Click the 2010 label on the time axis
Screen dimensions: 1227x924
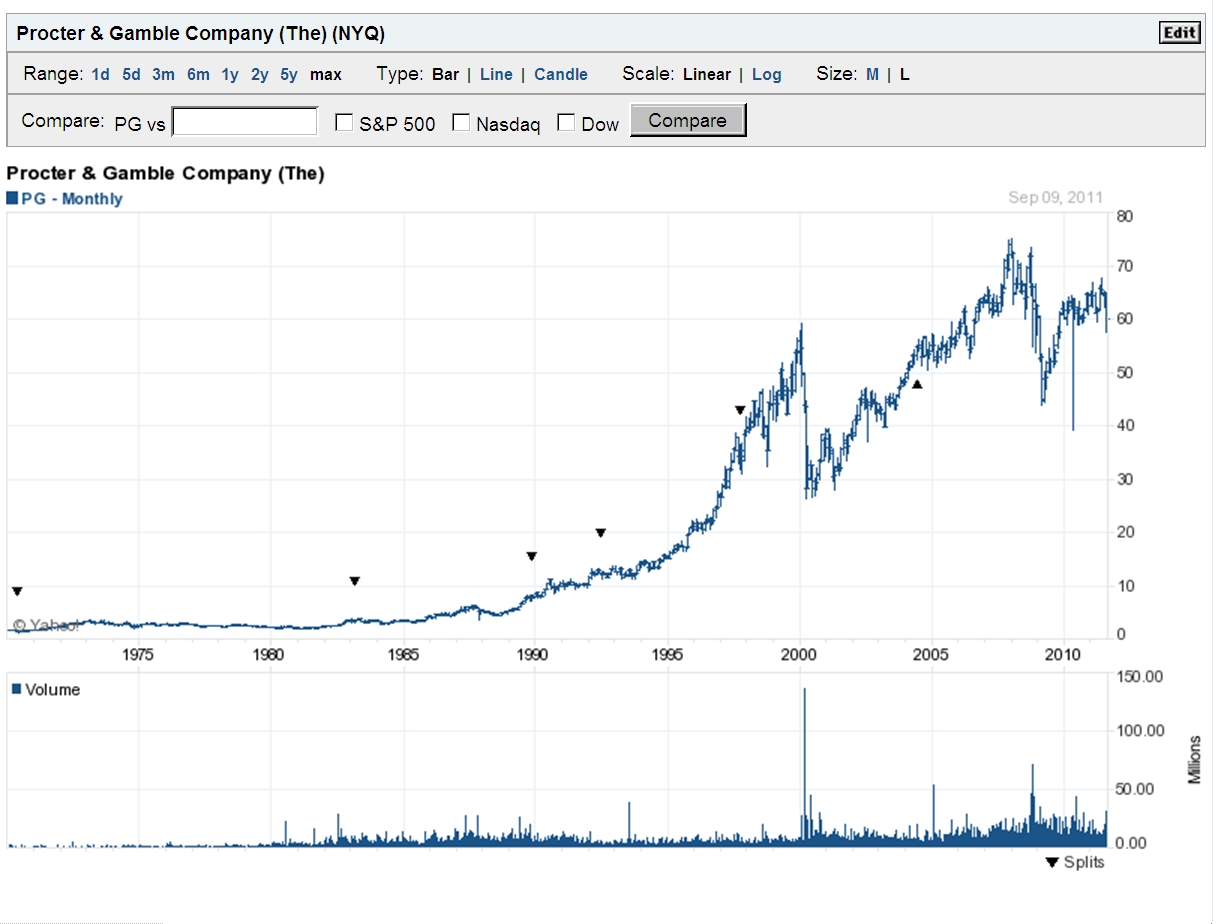(1063, 655)
